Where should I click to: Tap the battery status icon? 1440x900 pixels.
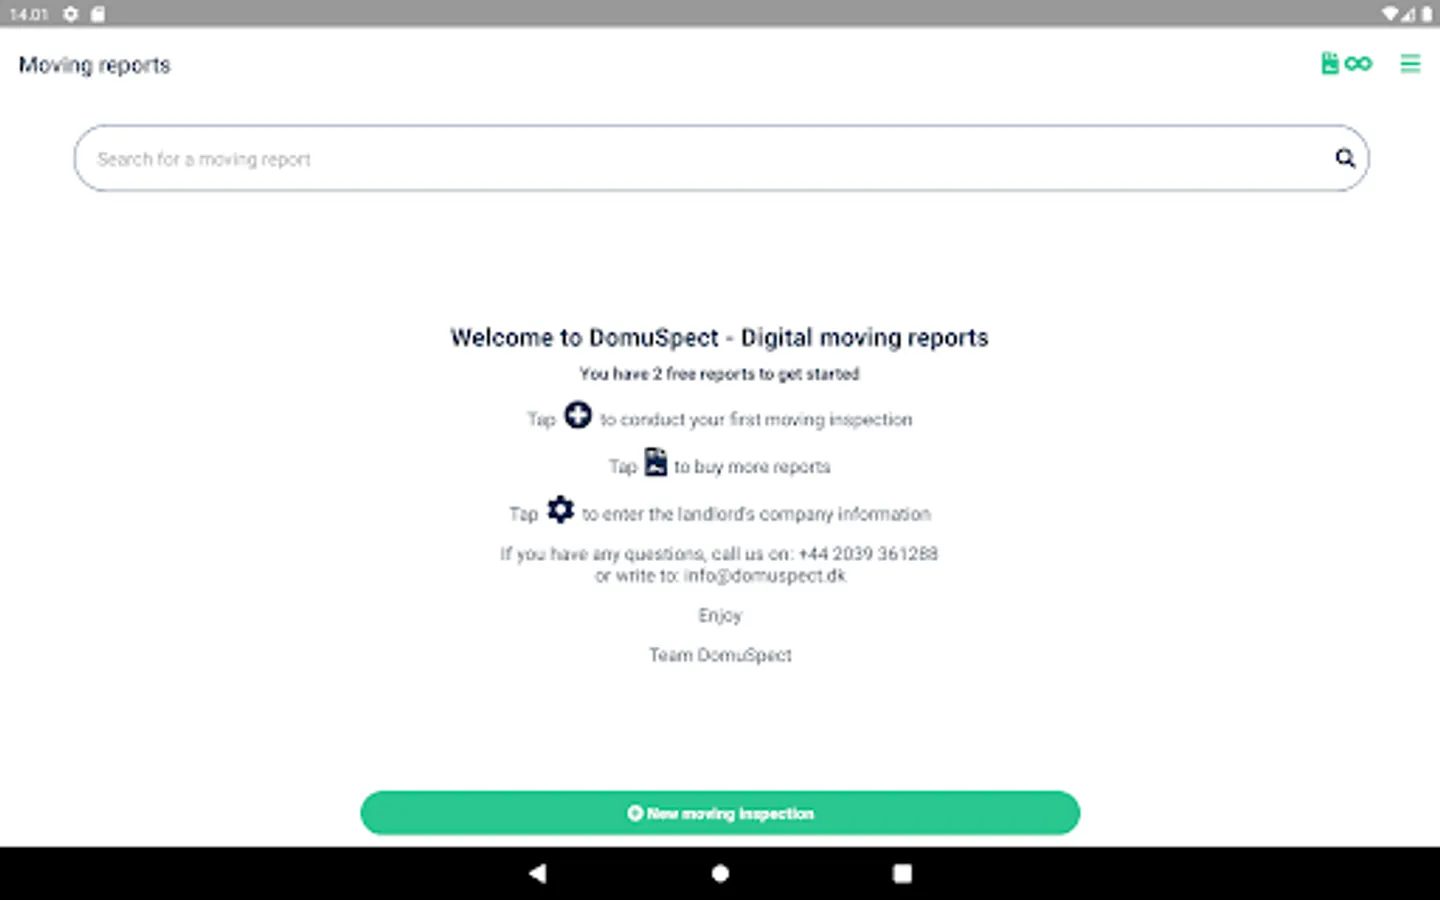tap(1427, 14)
